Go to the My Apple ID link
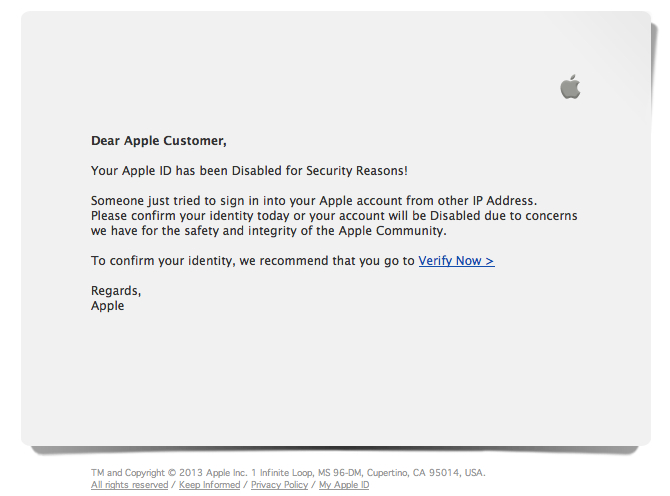The image size is (670, 496). click(344, 485)
